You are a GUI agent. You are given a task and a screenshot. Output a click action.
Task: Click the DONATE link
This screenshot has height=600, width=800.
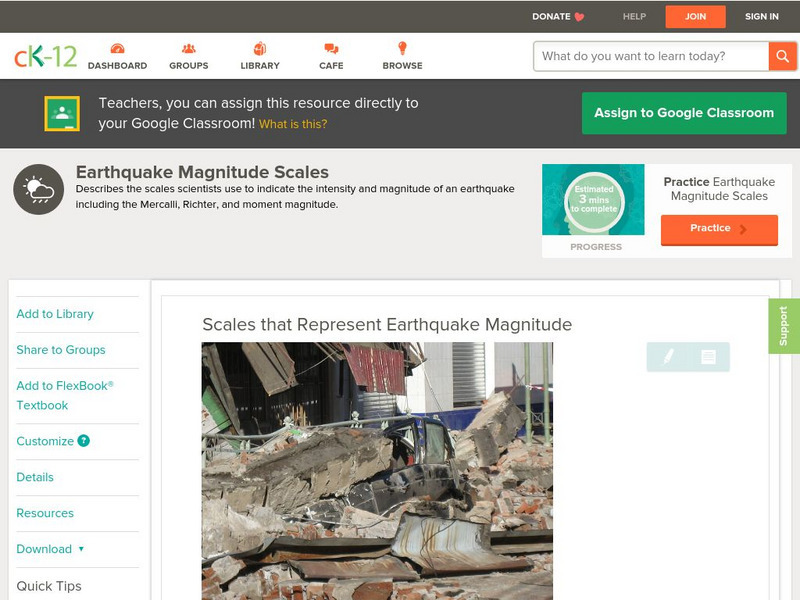point(552,16)
